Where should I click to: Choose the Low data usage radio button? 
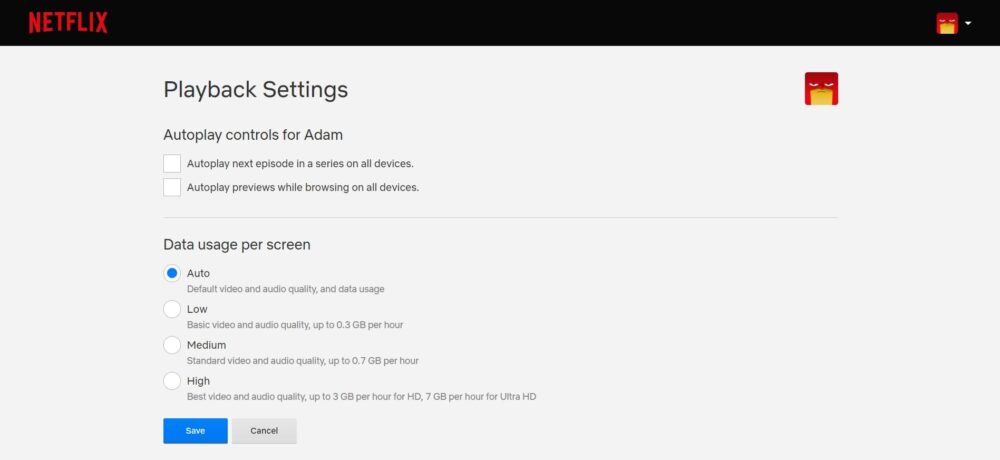pos(172,309)
